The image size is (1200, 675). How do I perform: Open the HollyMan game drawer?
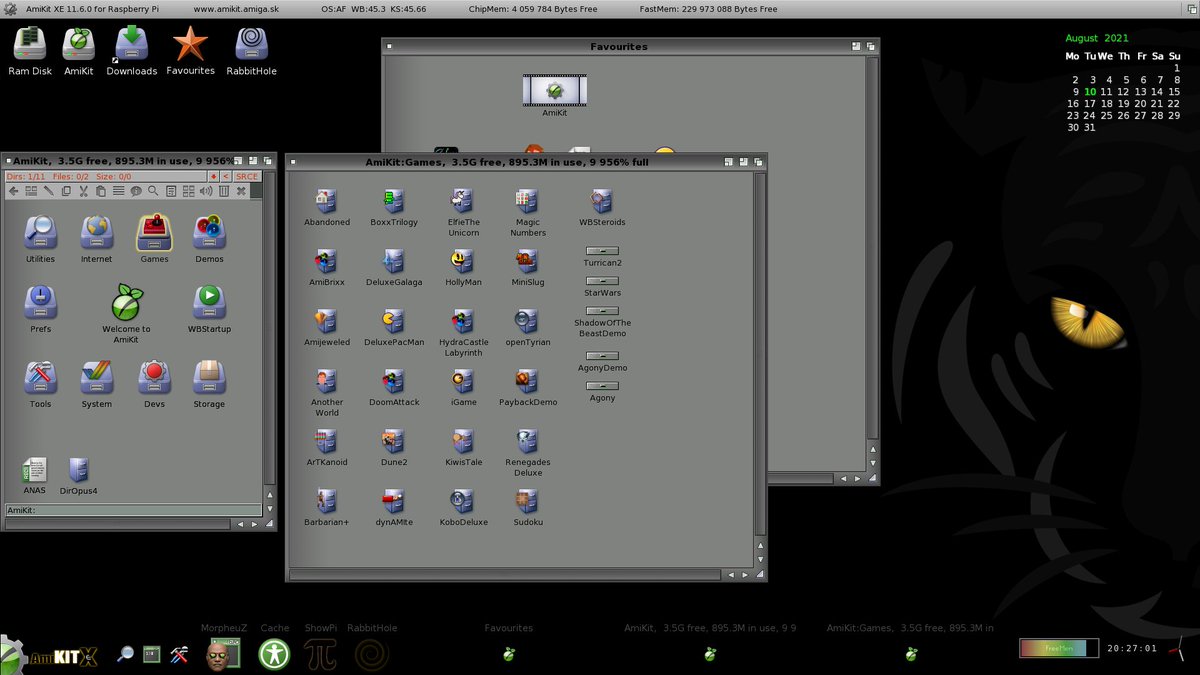(x=463, y=267)
